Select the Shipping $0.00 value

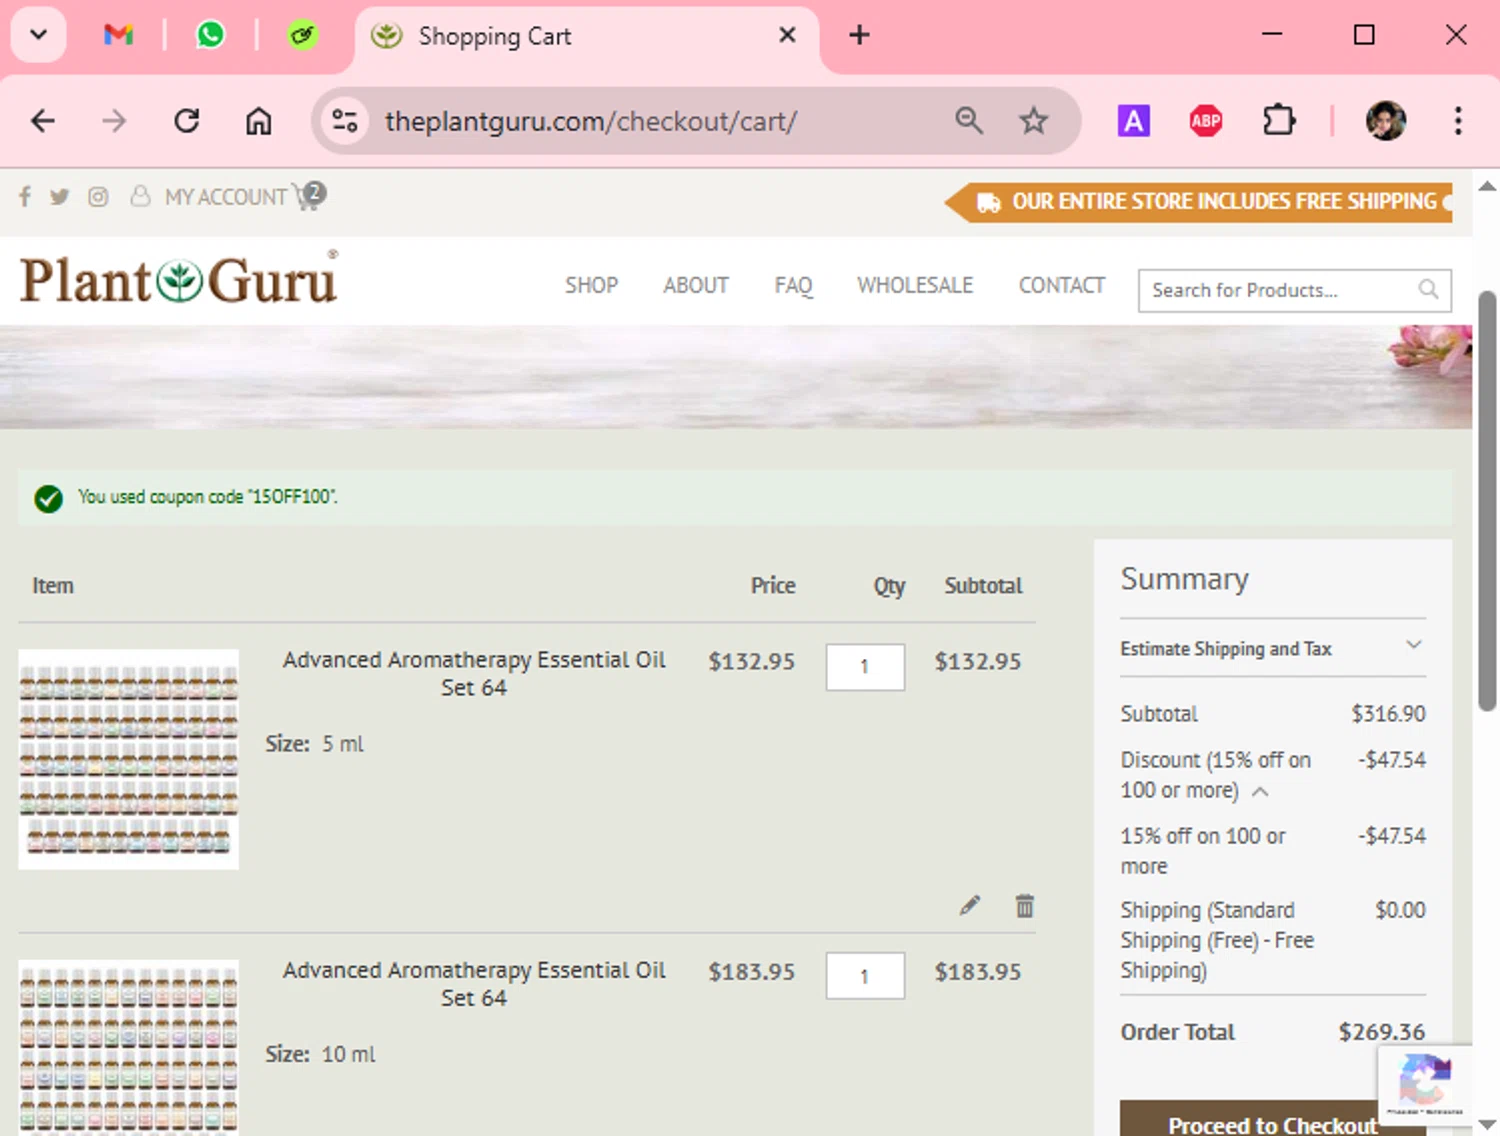pyautogui.click(x=1400, y=910)
